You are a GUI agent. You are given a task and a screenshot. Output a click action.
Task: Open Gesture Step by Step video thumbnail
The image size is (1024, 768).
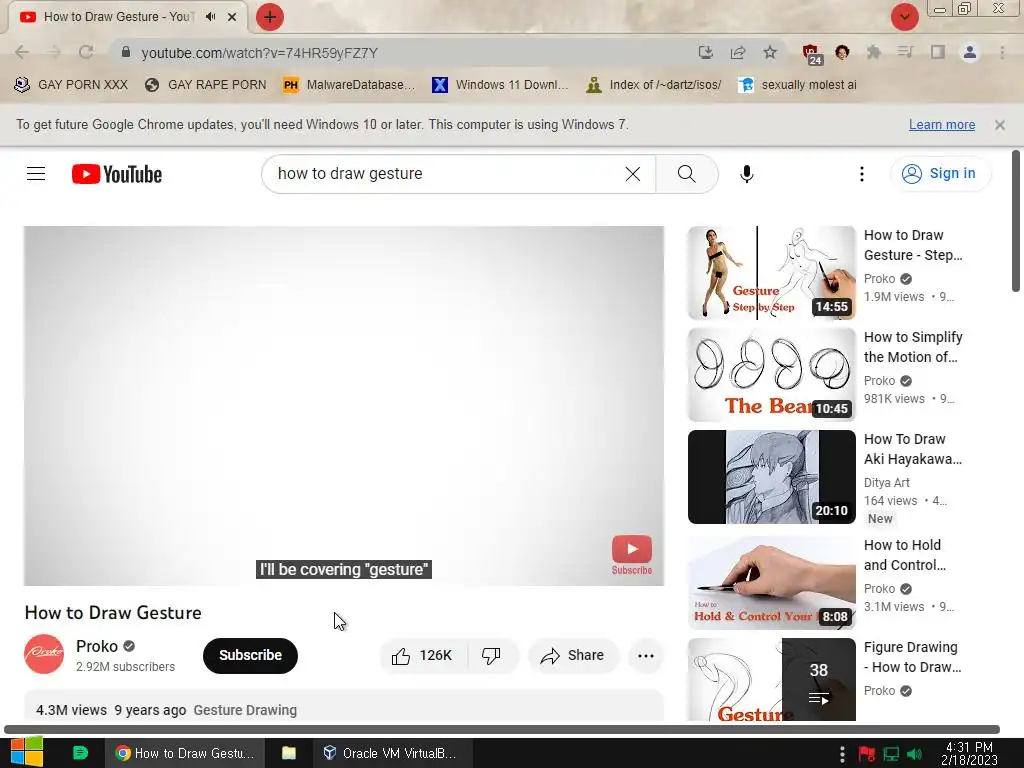(x=771, y=273)
